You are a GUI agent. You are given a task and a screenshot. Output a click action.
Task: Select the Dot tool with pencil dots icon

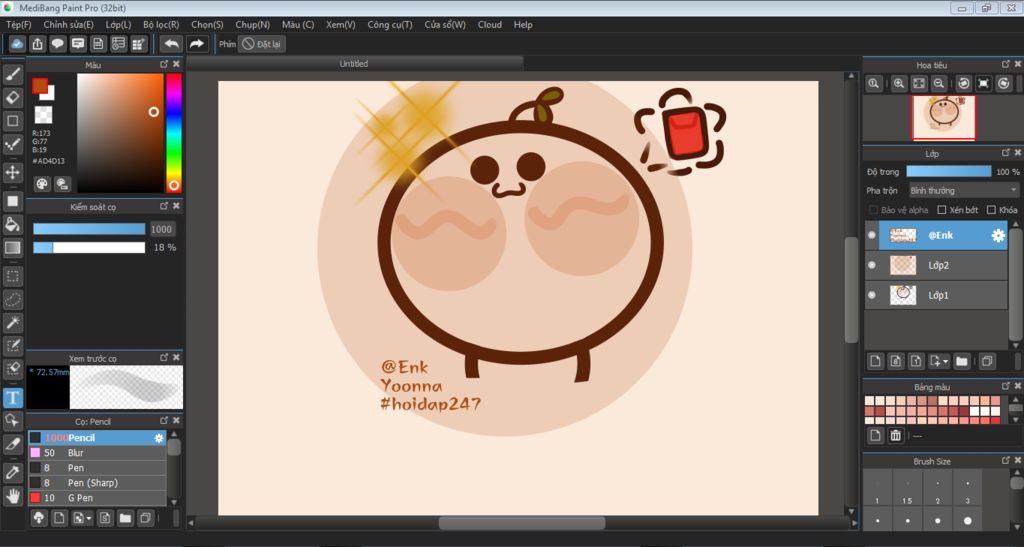coord(12,144)
